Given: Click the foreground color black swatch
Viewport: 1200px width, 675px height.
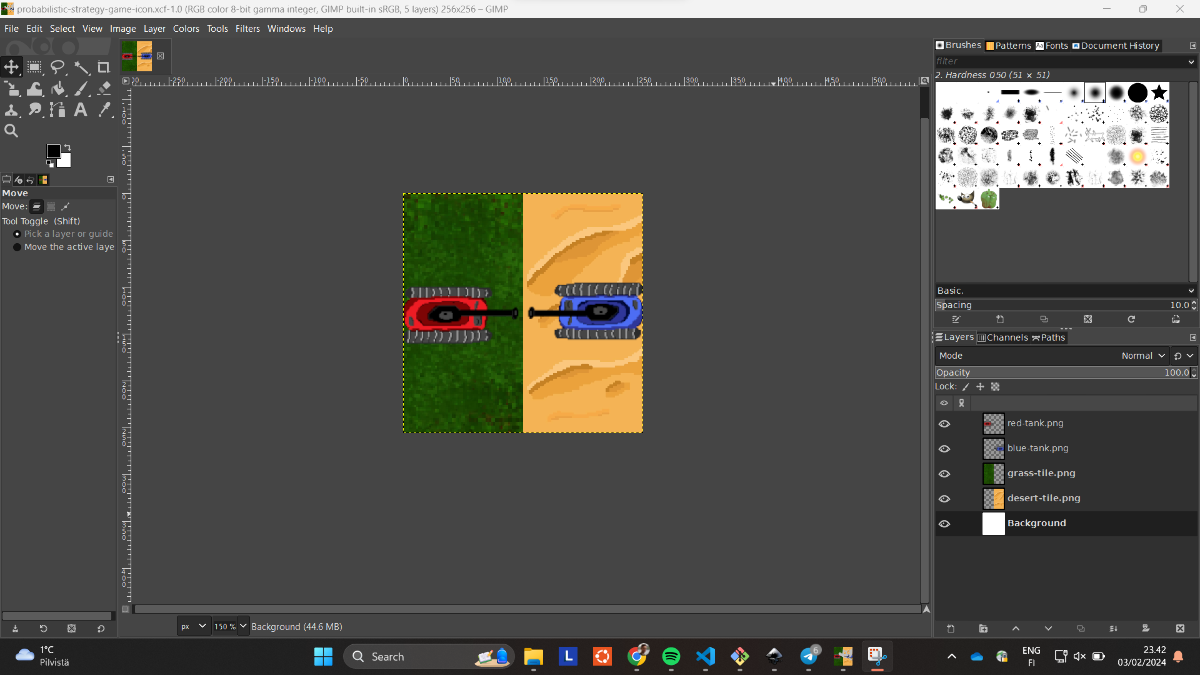Looking at the screenshot, I should tap(53, 151).
